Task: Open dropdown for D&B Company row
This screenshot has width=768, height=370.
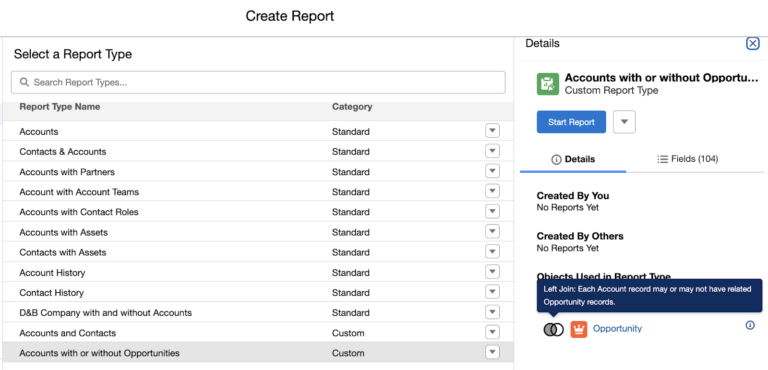Action: click(492, 312)
